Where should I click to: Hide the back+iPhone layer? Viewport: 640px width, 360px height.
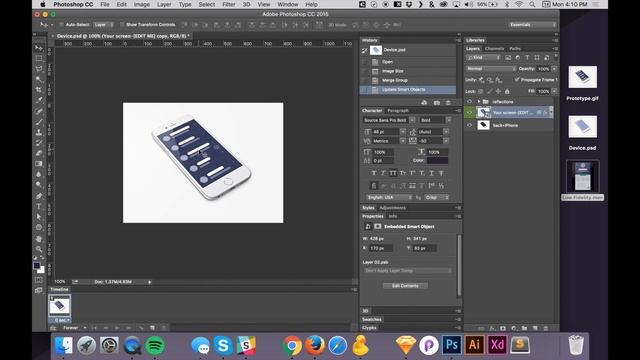pos(469,125)
